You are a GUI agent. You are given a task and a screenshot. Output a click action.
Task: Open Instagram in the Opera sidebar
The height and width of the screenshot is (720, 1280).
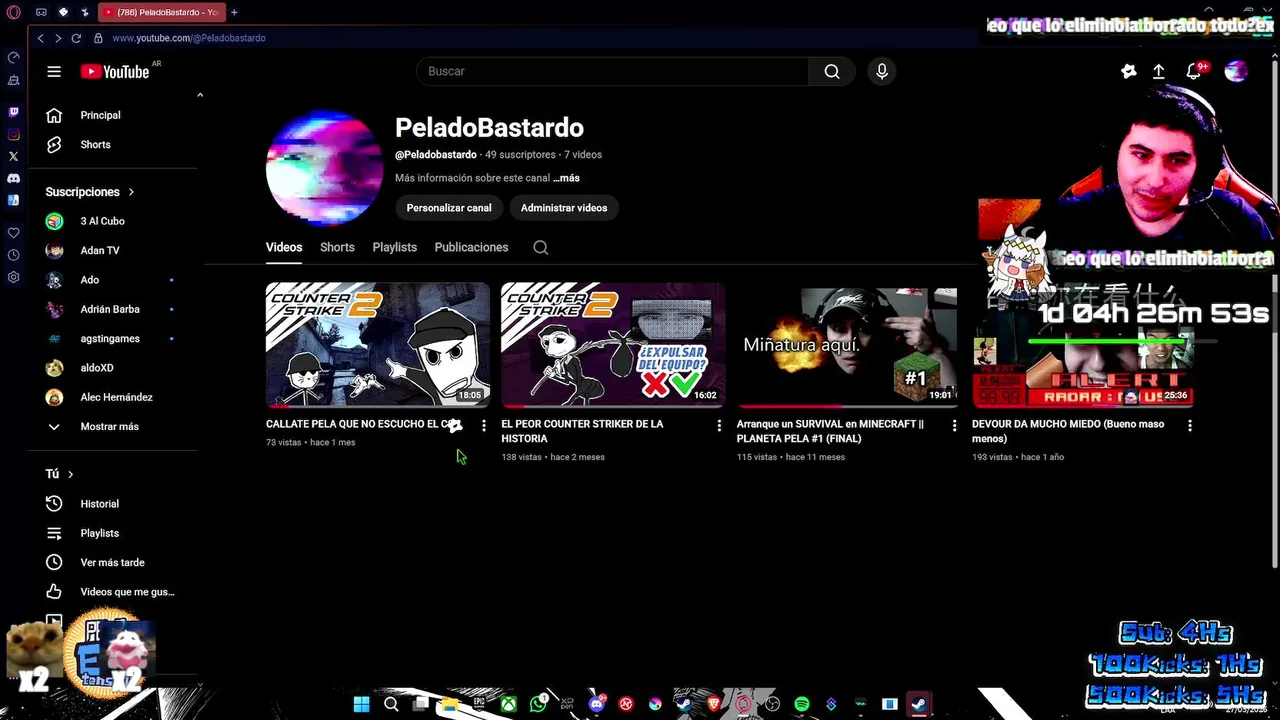click(13, 134)
